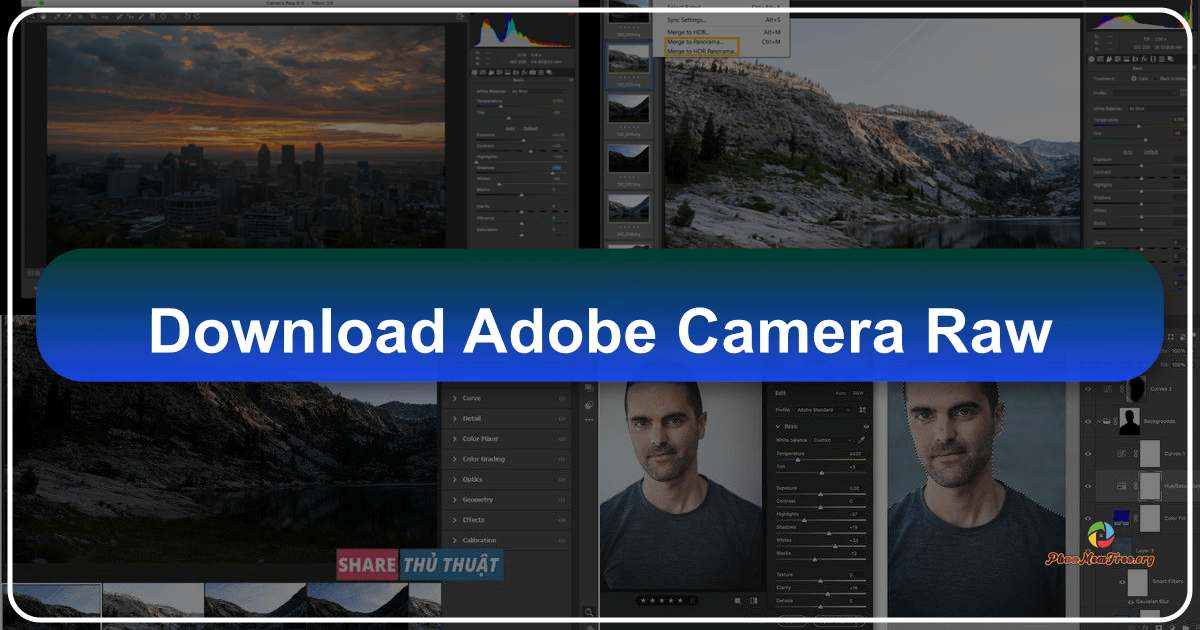Open the White Balance As Shot dropdown
This screenshot has height=630, width=1200.
[x=538, y=91]
